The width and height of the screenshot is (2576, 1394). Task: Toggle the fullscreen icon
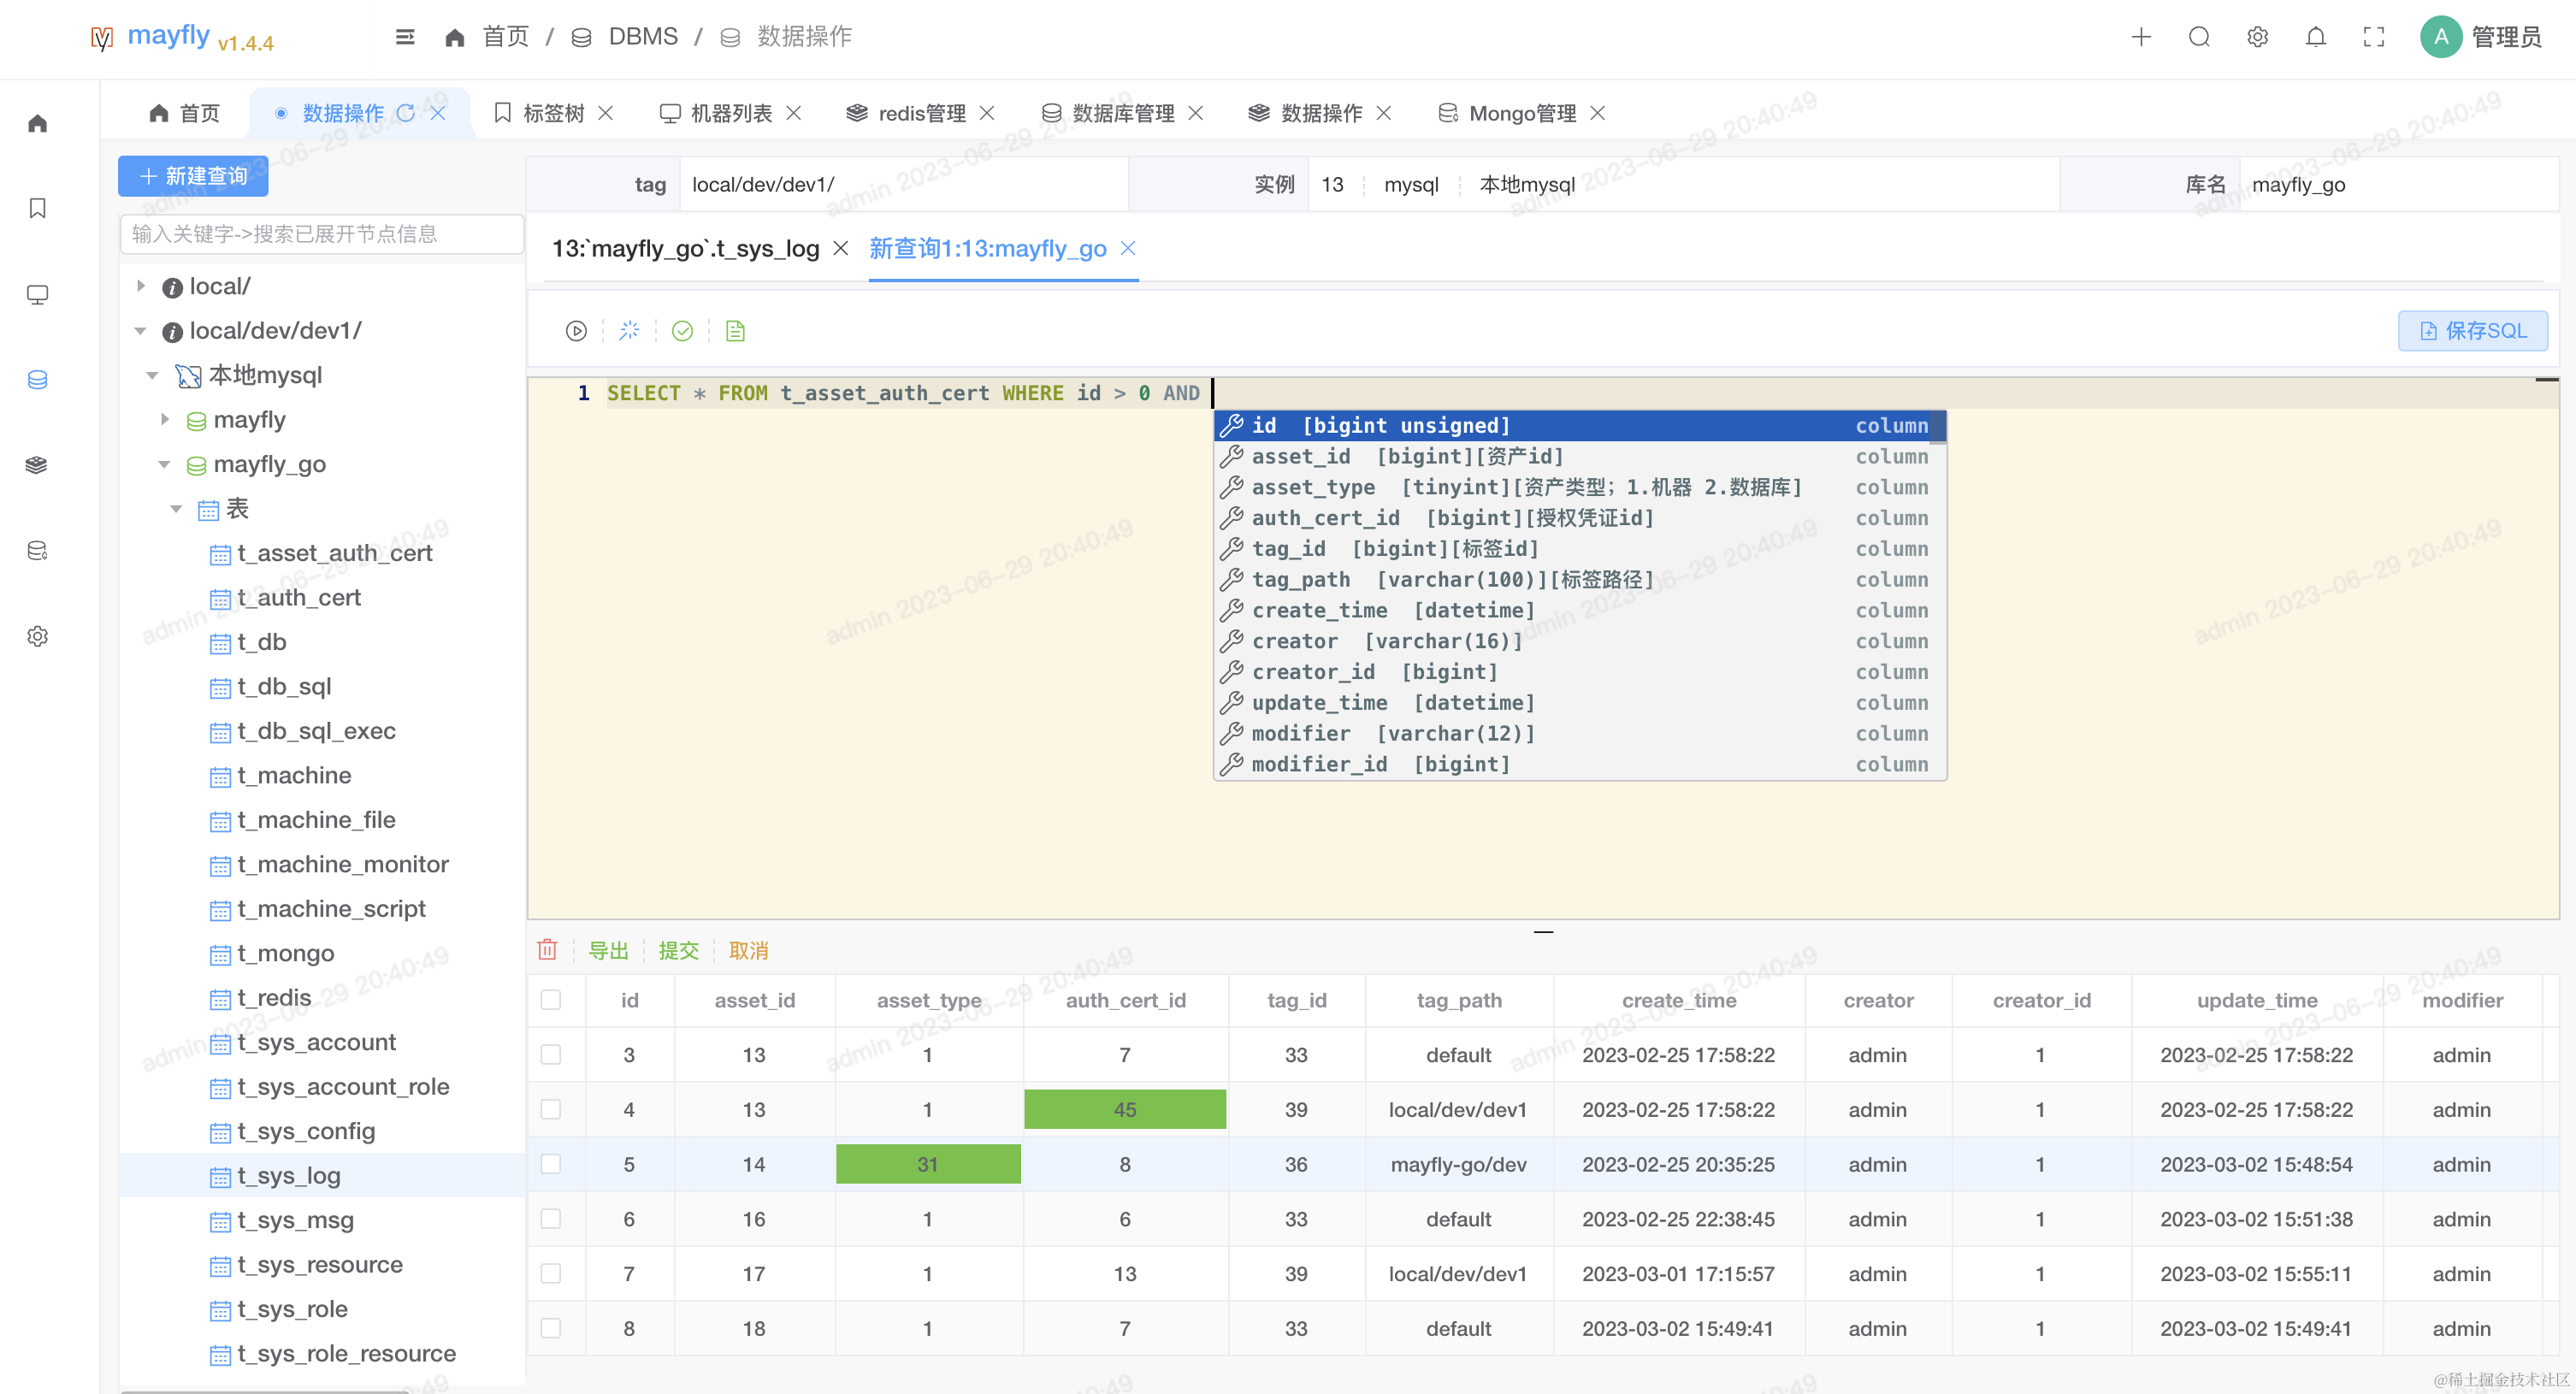[2374, 37]
